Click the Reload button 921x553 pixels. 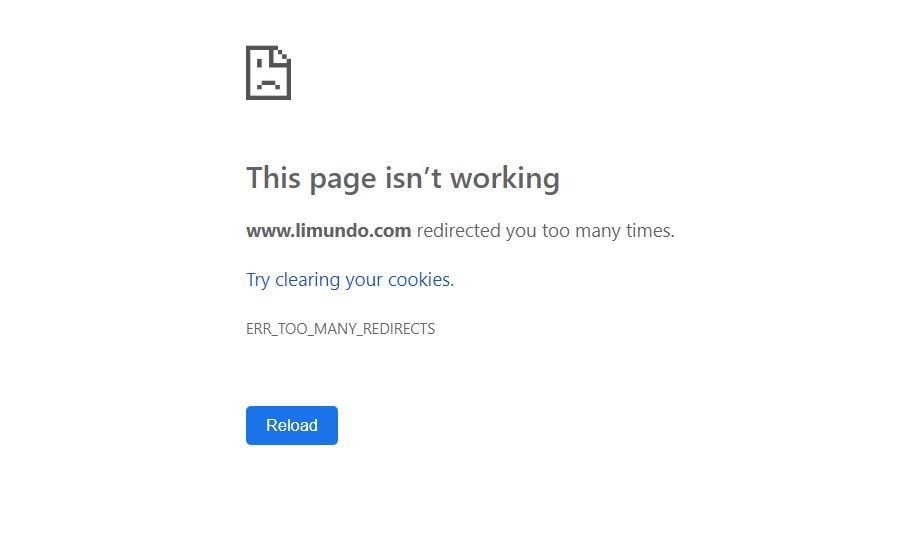click(292, 425)
